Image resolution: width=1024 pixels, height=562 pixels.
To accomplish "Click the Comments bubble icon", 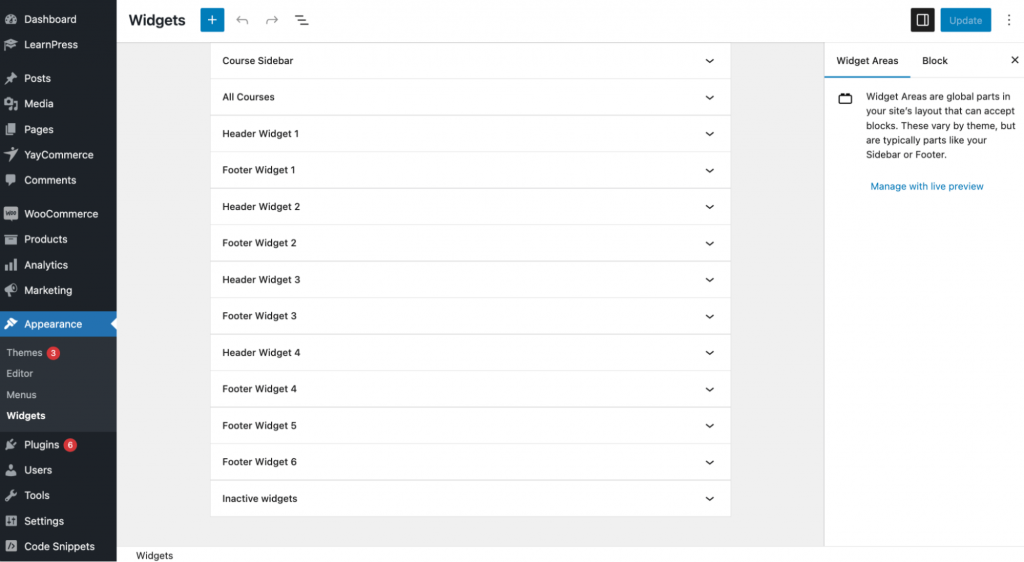I will pos(11,180).
